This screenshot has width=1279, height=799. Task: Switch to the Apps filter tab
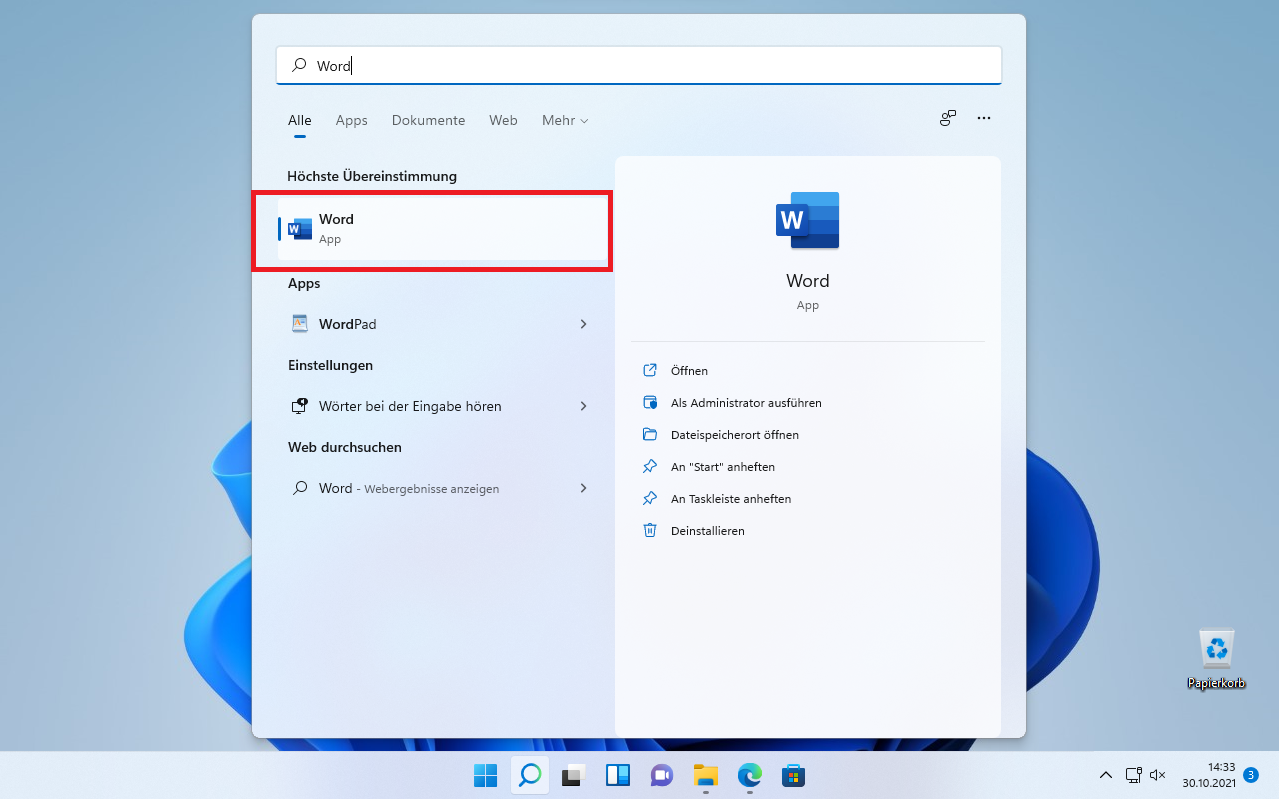351,120
